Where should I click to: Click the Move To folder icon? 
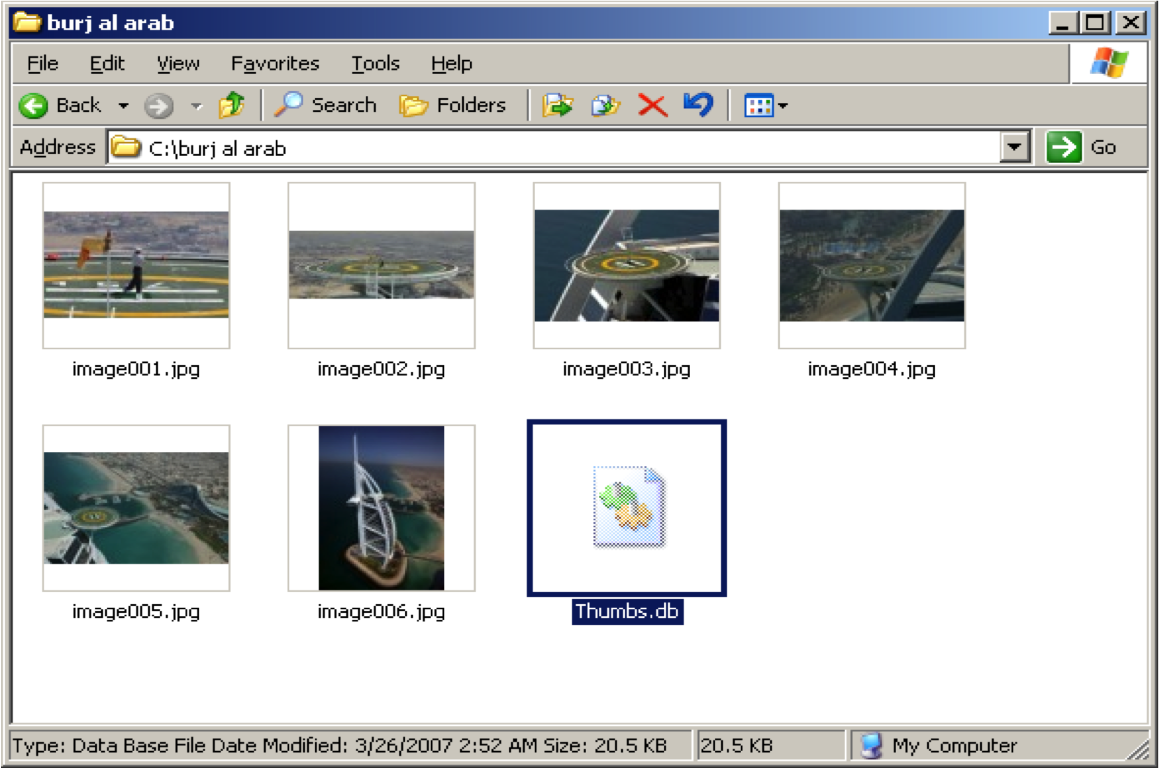(x=557, y=105)
